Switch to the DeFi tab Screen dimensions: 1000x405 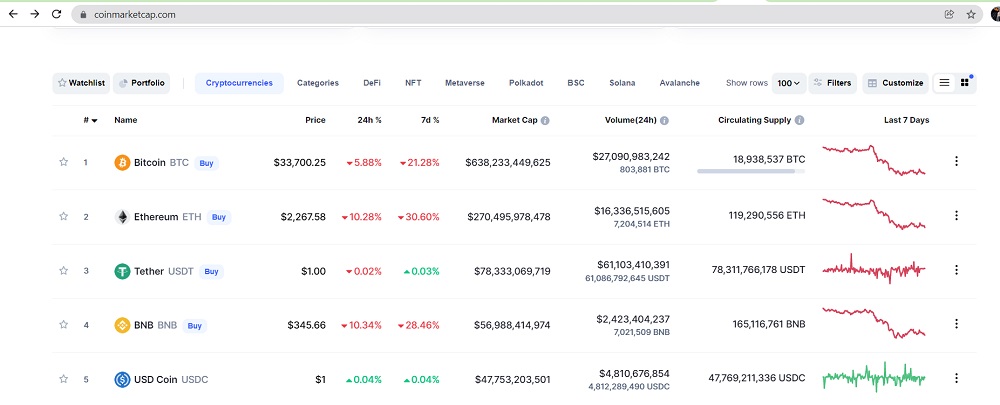pos(372,83)
